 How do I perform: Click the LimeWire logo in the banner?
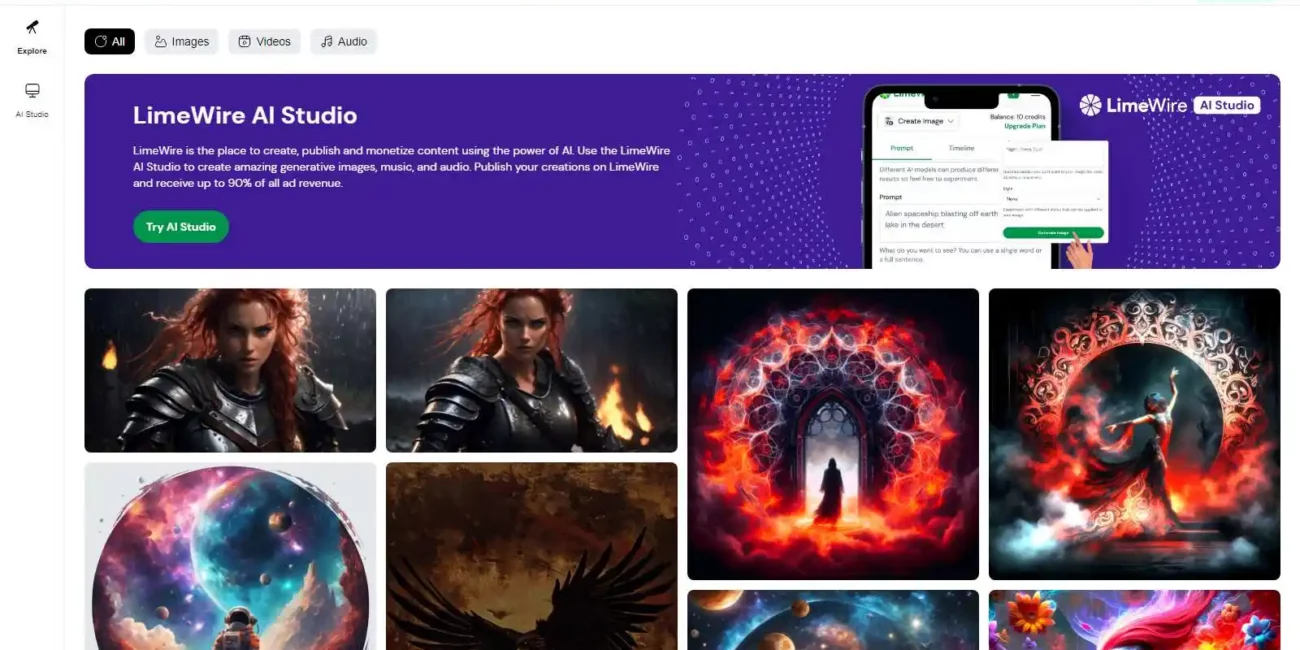click(1133, 105)
